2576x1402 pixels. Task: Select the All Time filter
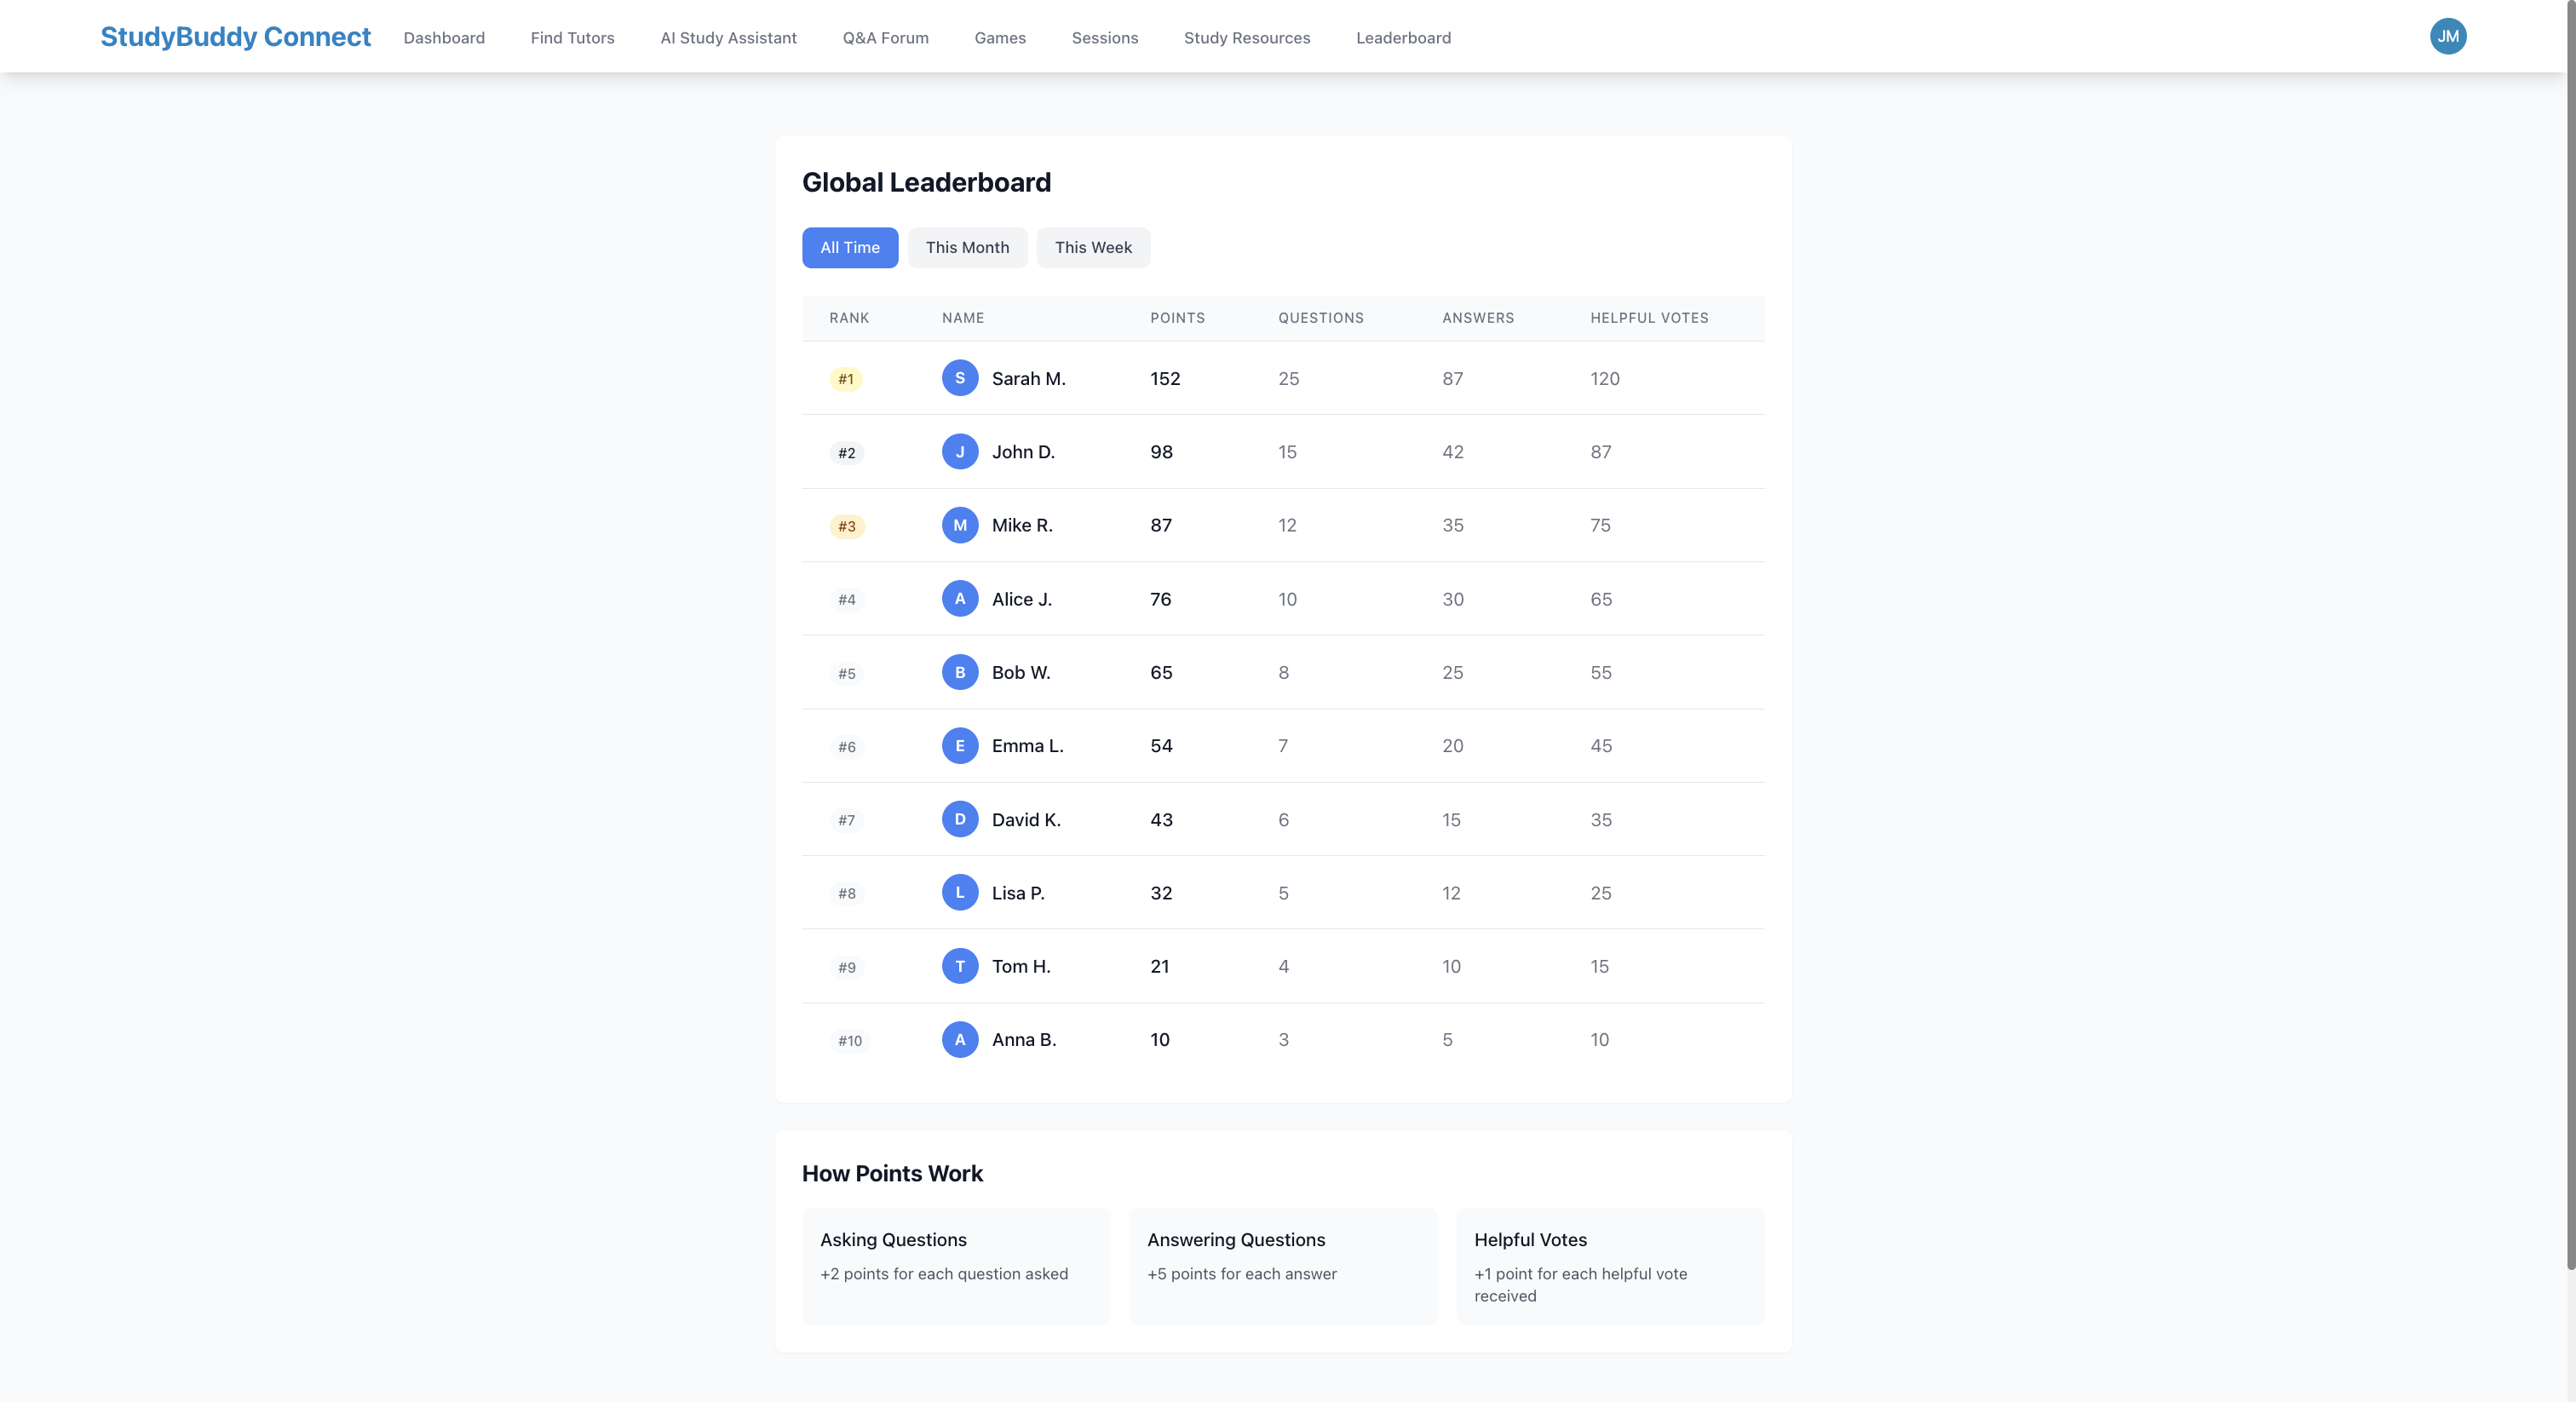pos(849,247)
